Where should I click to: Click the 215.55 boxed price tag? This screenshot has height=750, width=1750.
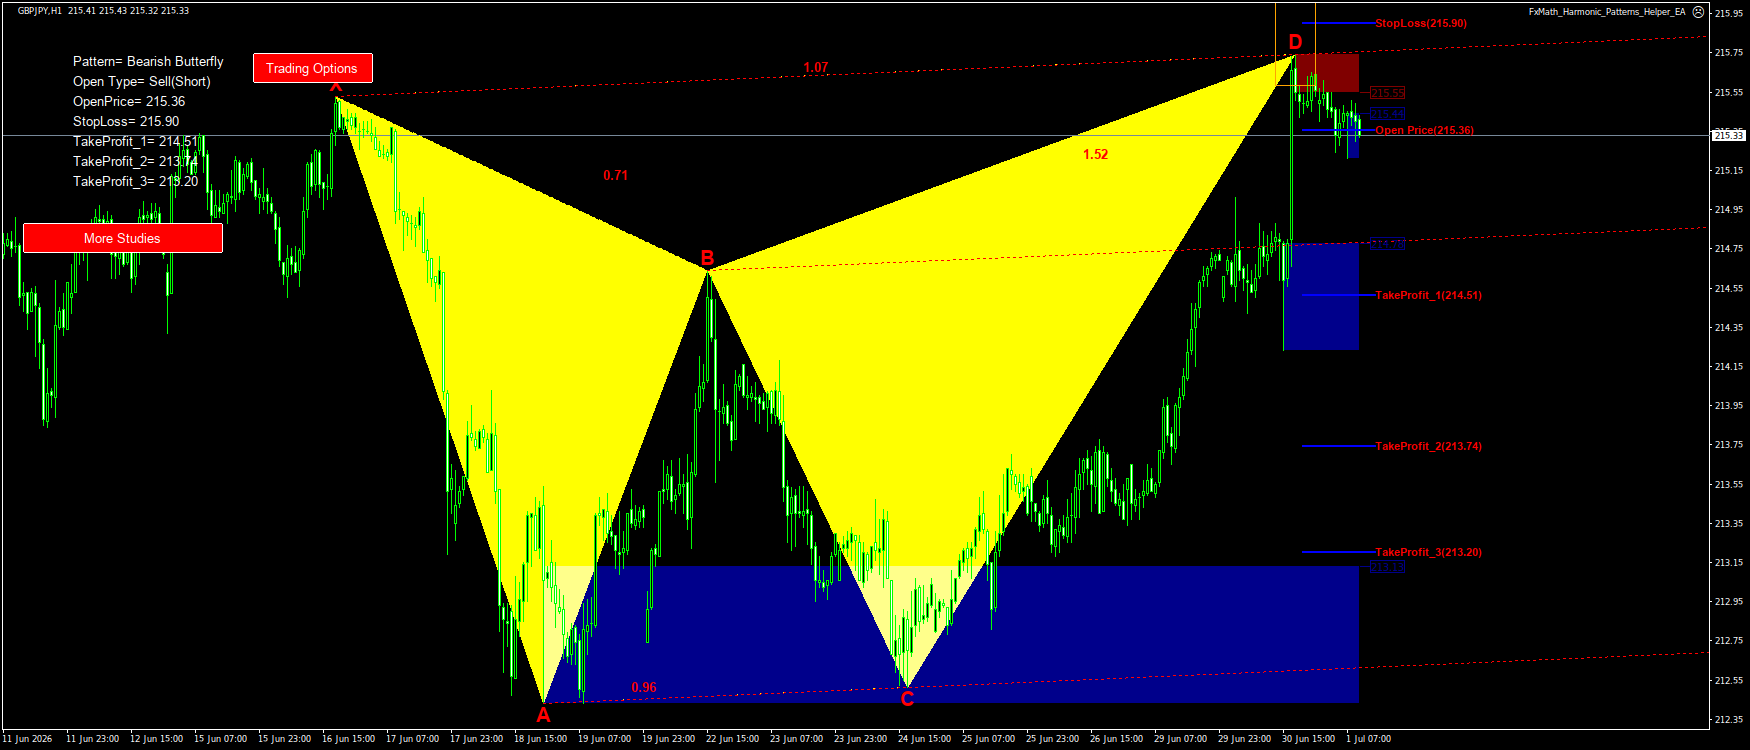[1387, 93]
